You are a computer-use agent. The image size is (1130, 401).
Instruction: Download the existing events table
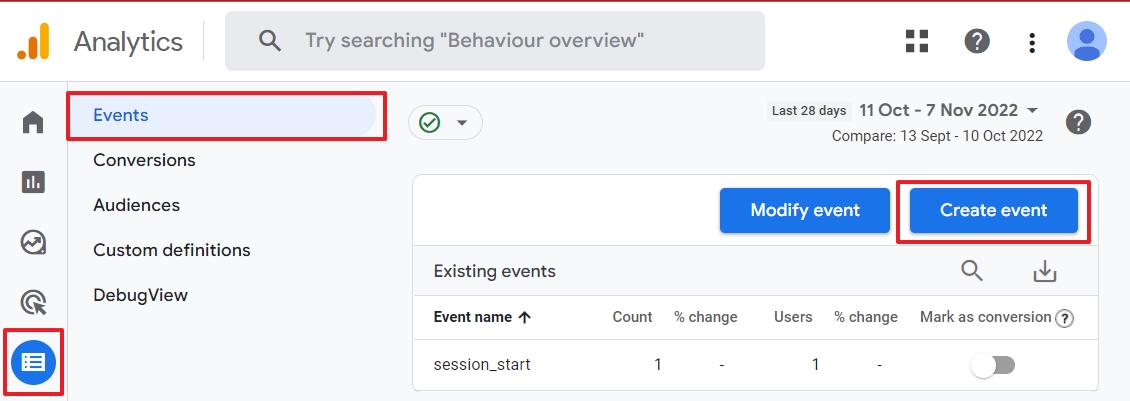[x=1044, y=271]
